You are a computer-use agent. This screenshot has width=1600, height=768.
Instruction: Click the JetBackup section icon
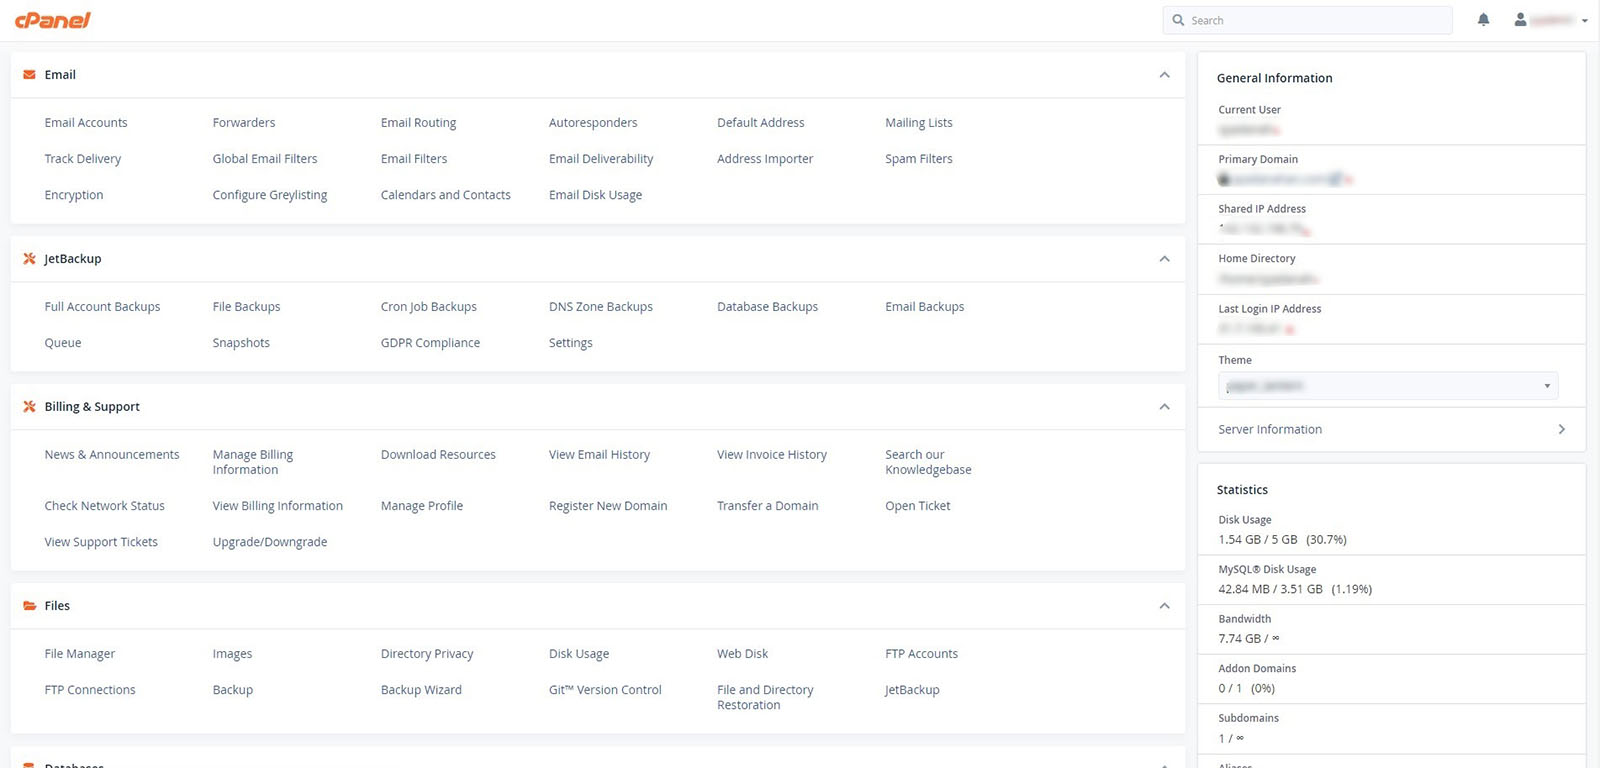point(29,259)
